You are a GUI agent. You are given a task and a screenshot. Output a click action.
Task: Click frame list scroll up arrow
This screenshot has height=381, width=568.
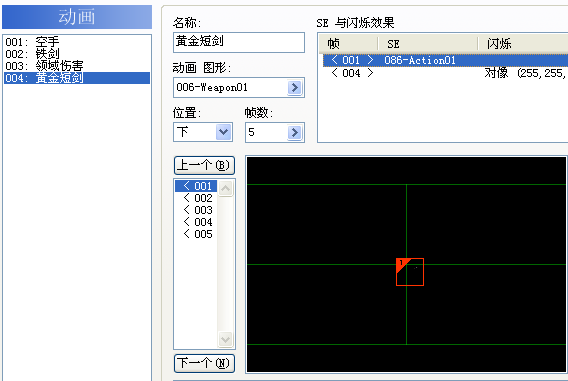225,188
